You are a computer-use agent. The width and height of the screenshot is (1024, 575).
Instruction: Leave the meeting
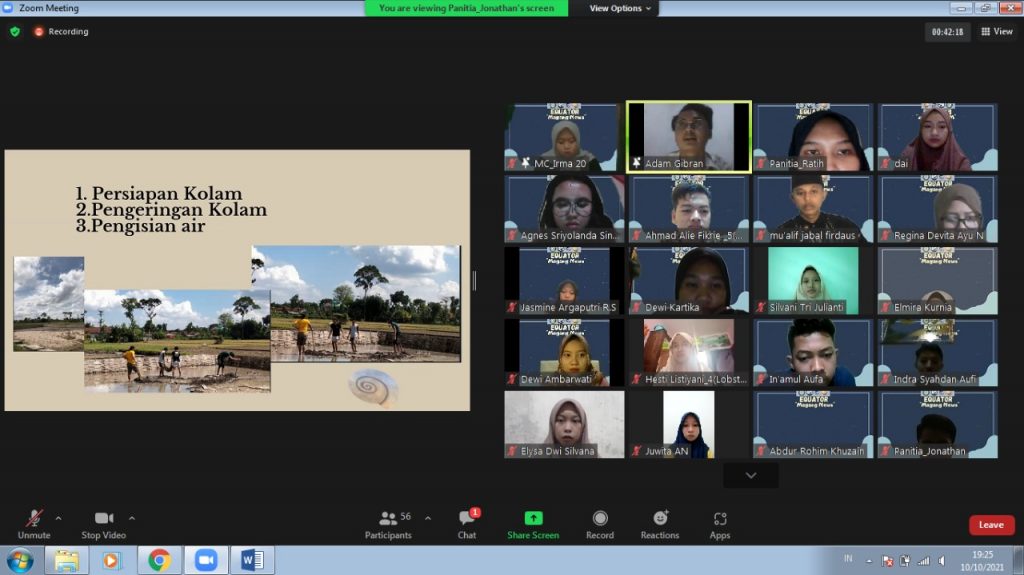coord(991,525)
